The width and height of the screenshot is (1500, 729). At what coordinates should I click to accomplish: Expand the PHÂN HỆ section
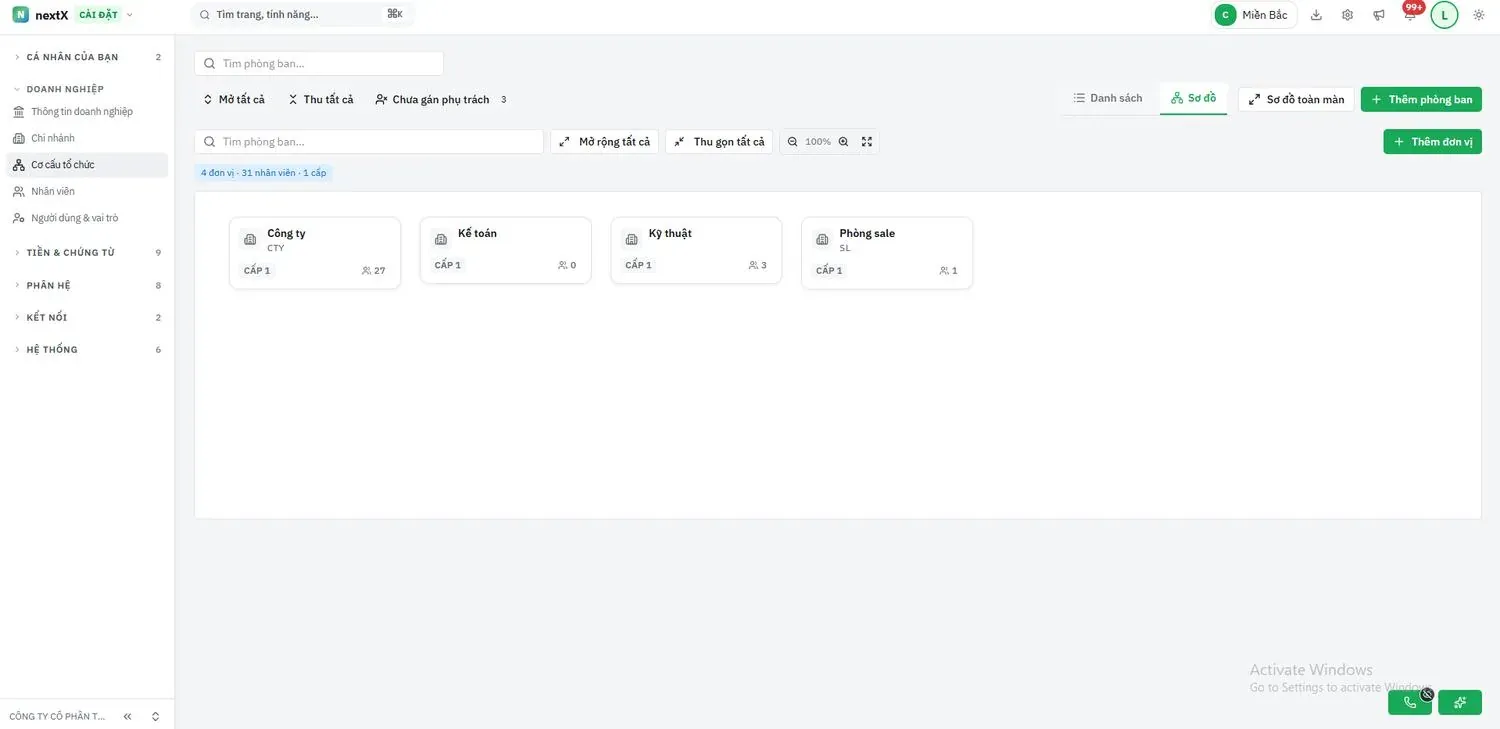(x=87, y=285)
